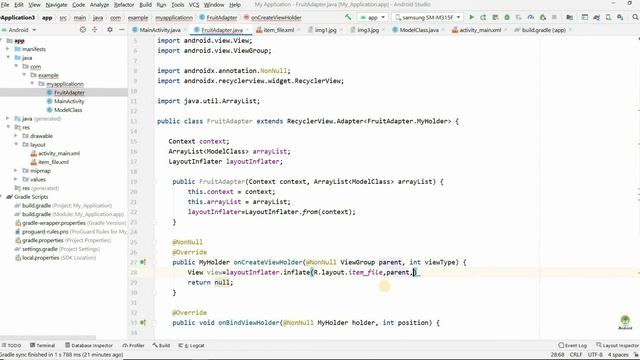Switch to the img1.jpg tab
The image size is (640, 360).
pyautogui.click(x=325, y=30)
